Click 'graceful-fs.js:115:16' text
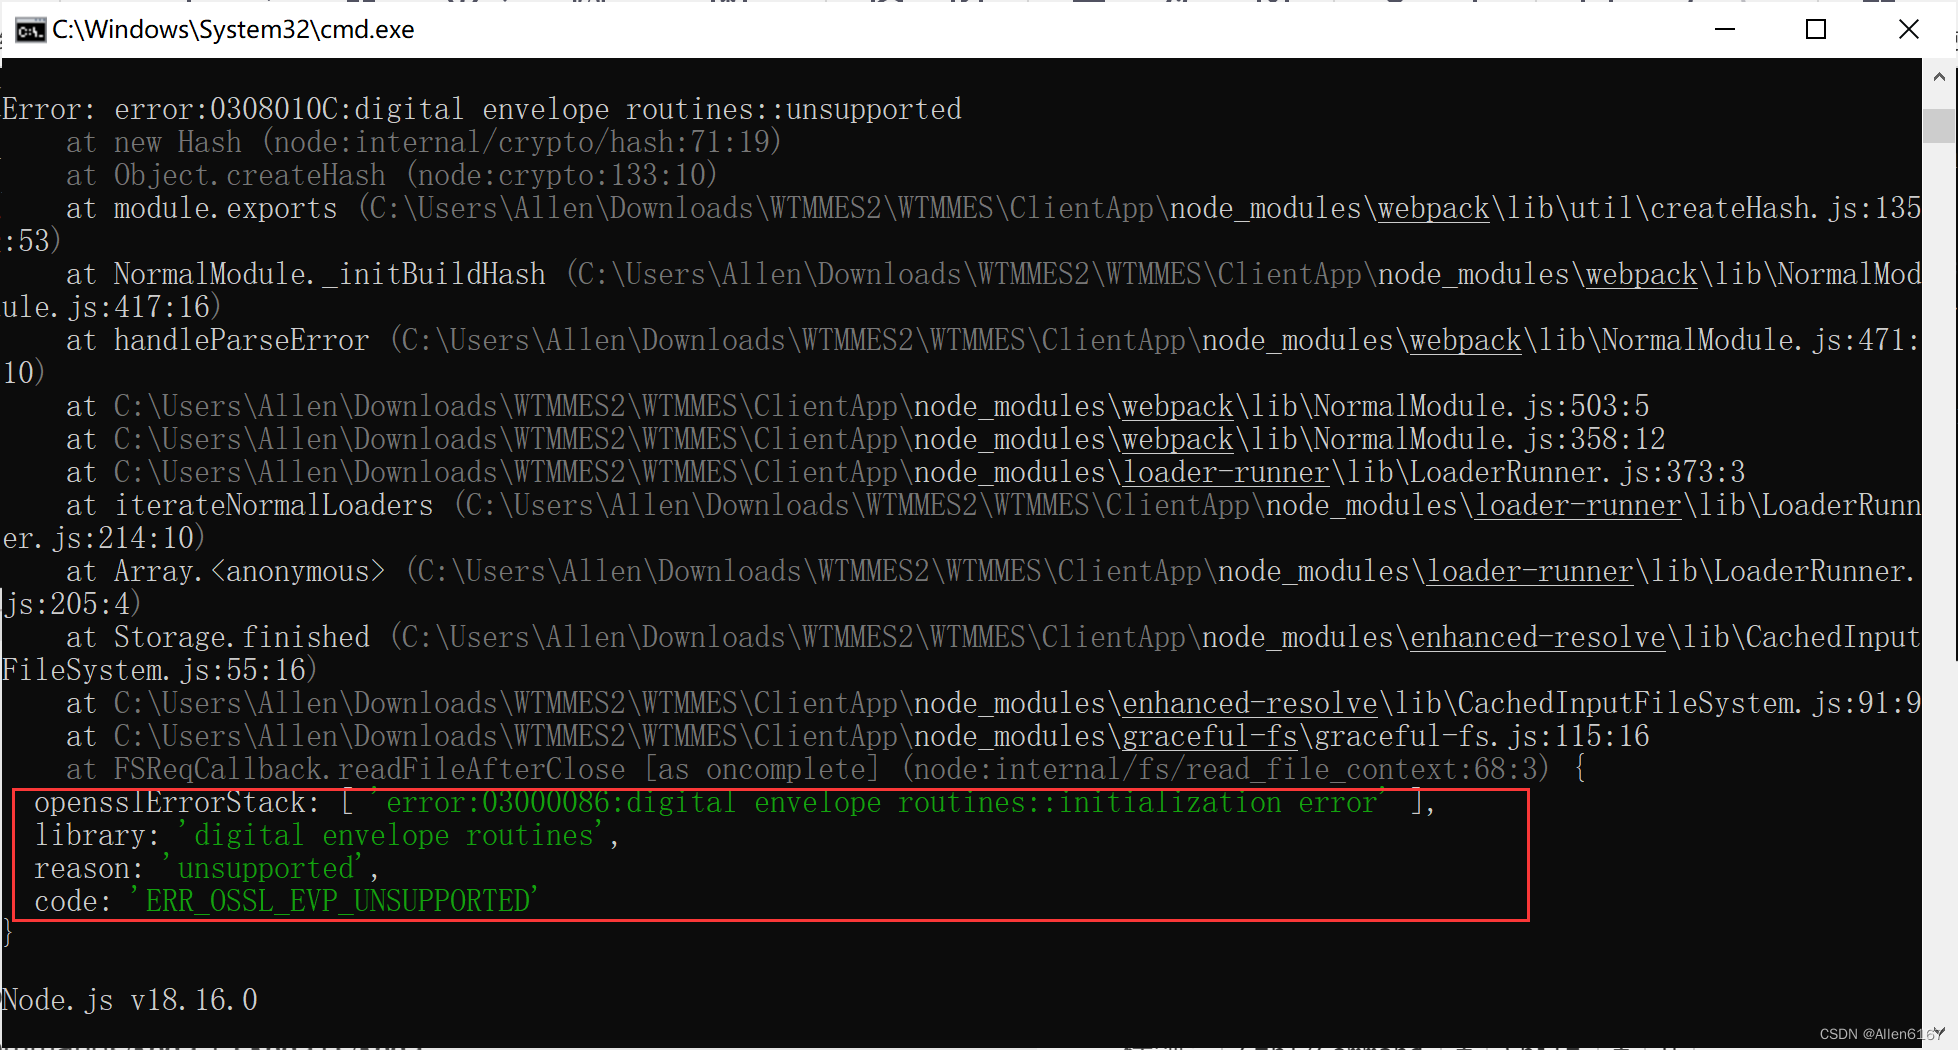1958x1050 pixels. [x=1481, y=736]
